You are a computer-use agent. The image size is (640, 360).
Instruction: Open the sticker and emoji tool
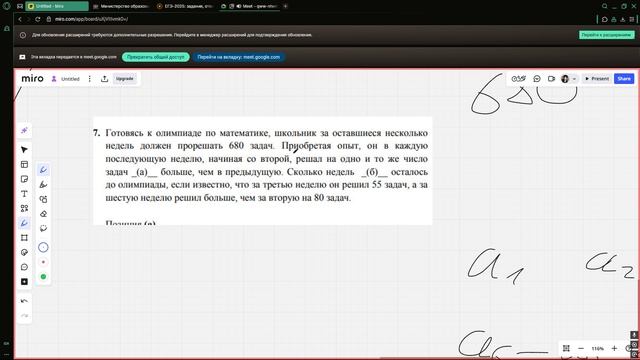point(24,252)
